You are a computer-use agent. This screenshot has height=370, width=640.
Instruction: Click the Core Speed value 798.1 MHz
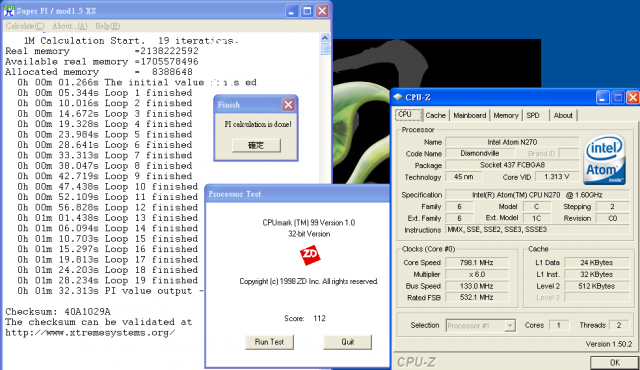point(477,262)
